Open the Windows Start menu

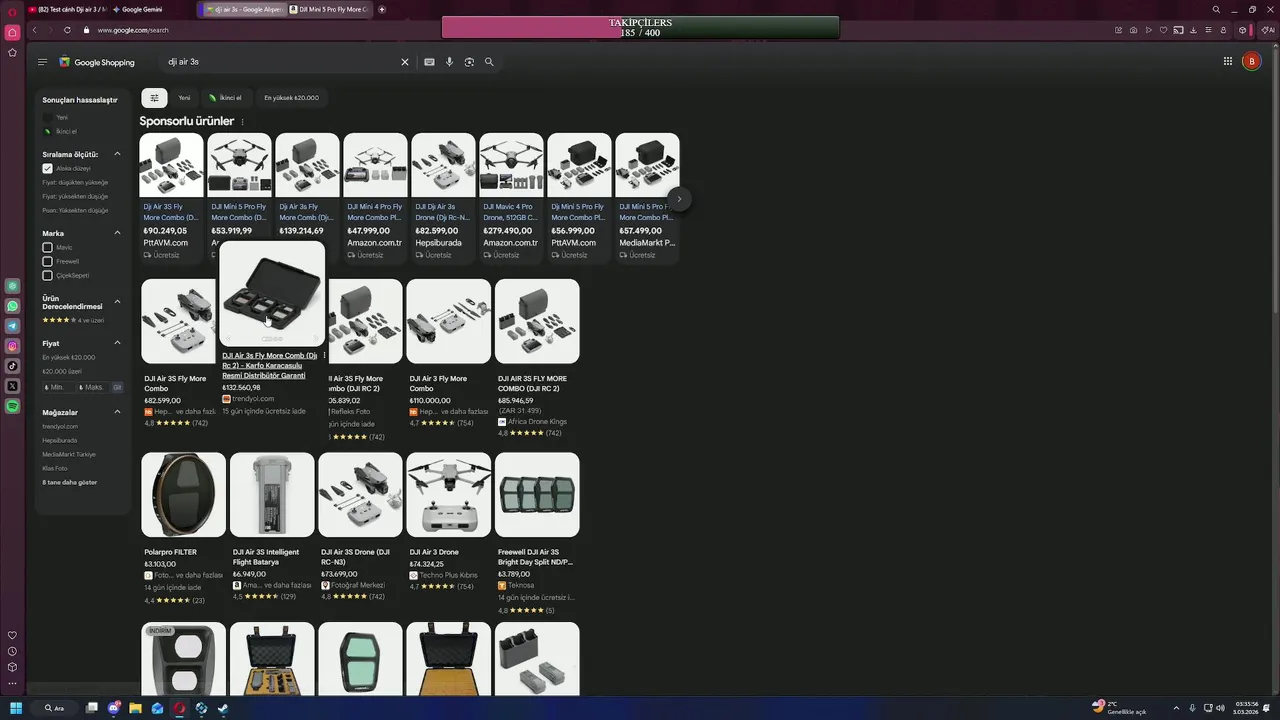coord(16,708)
